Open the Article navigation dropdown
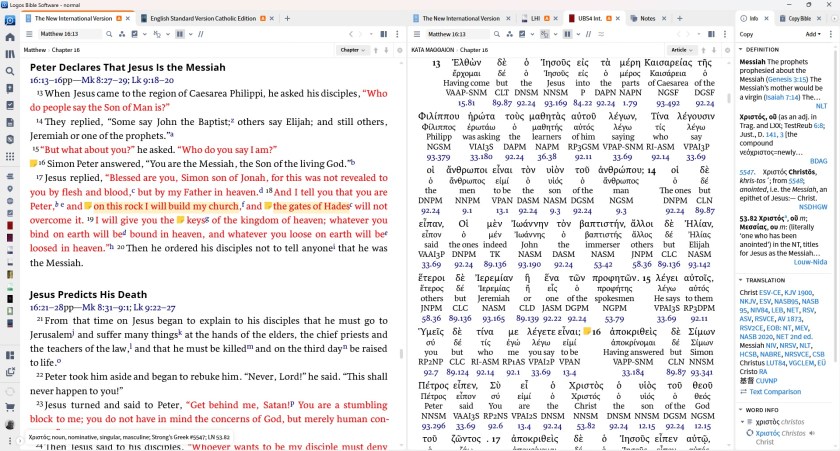 point(682,49)
